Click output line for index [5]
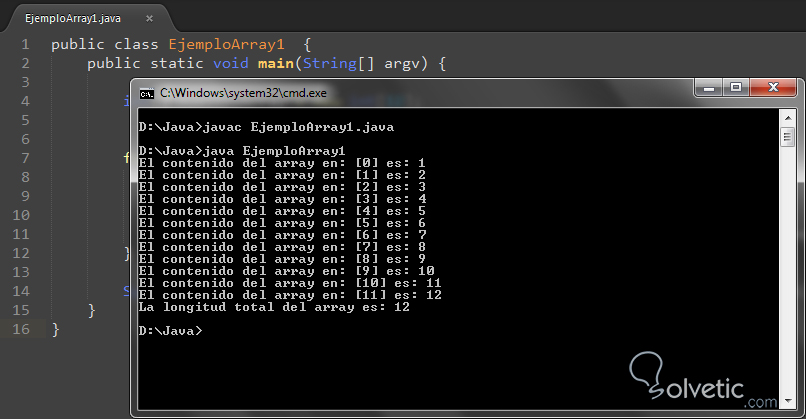The width and height of the screenshot is (806, 419). [282, 224]
